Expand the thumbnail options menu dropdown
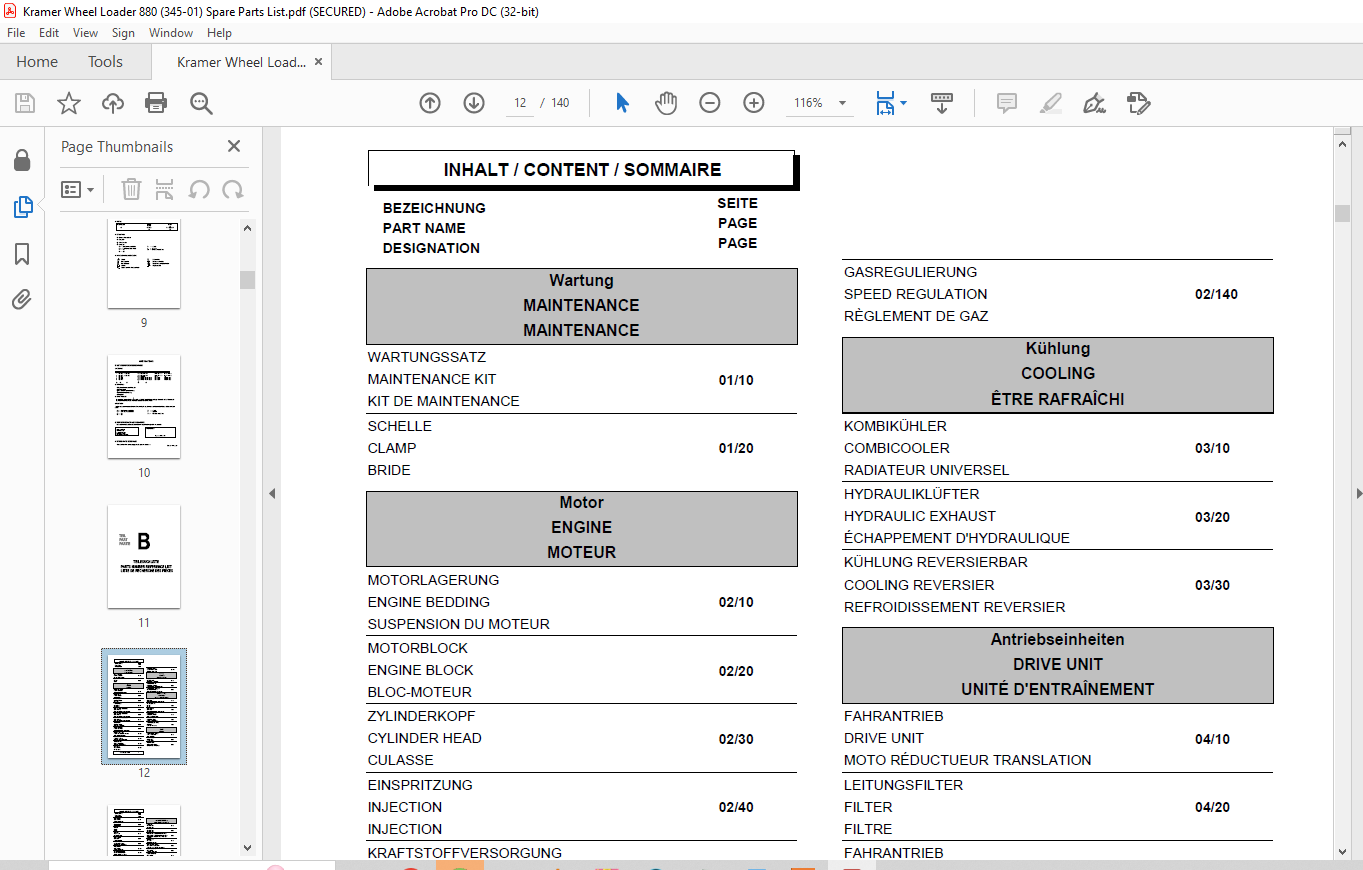 (x=77, y=189)
